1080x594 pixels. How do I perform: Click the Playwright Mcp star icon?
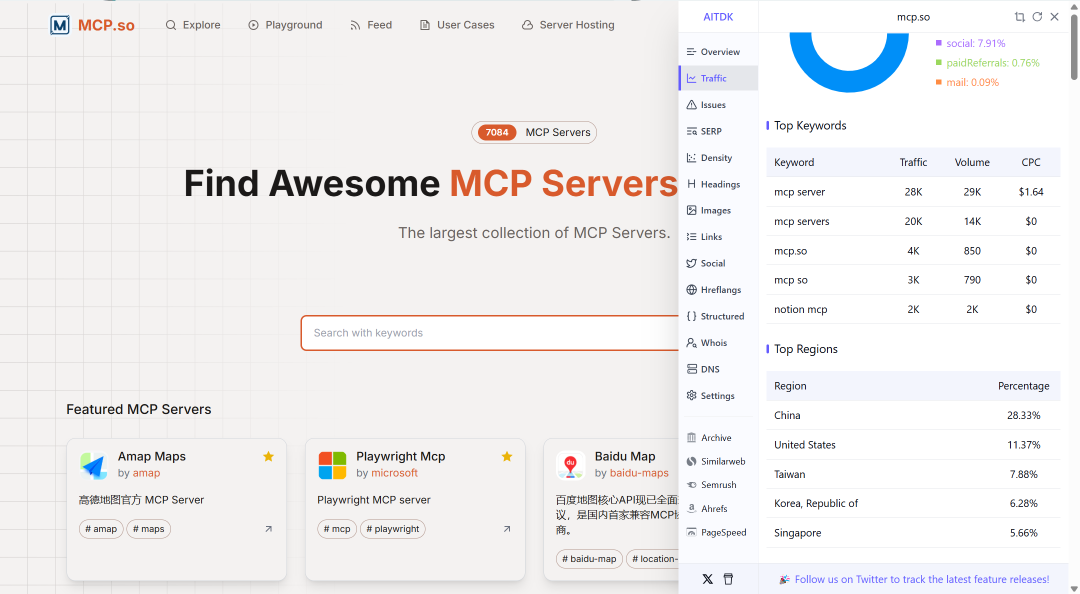point(507,456)
